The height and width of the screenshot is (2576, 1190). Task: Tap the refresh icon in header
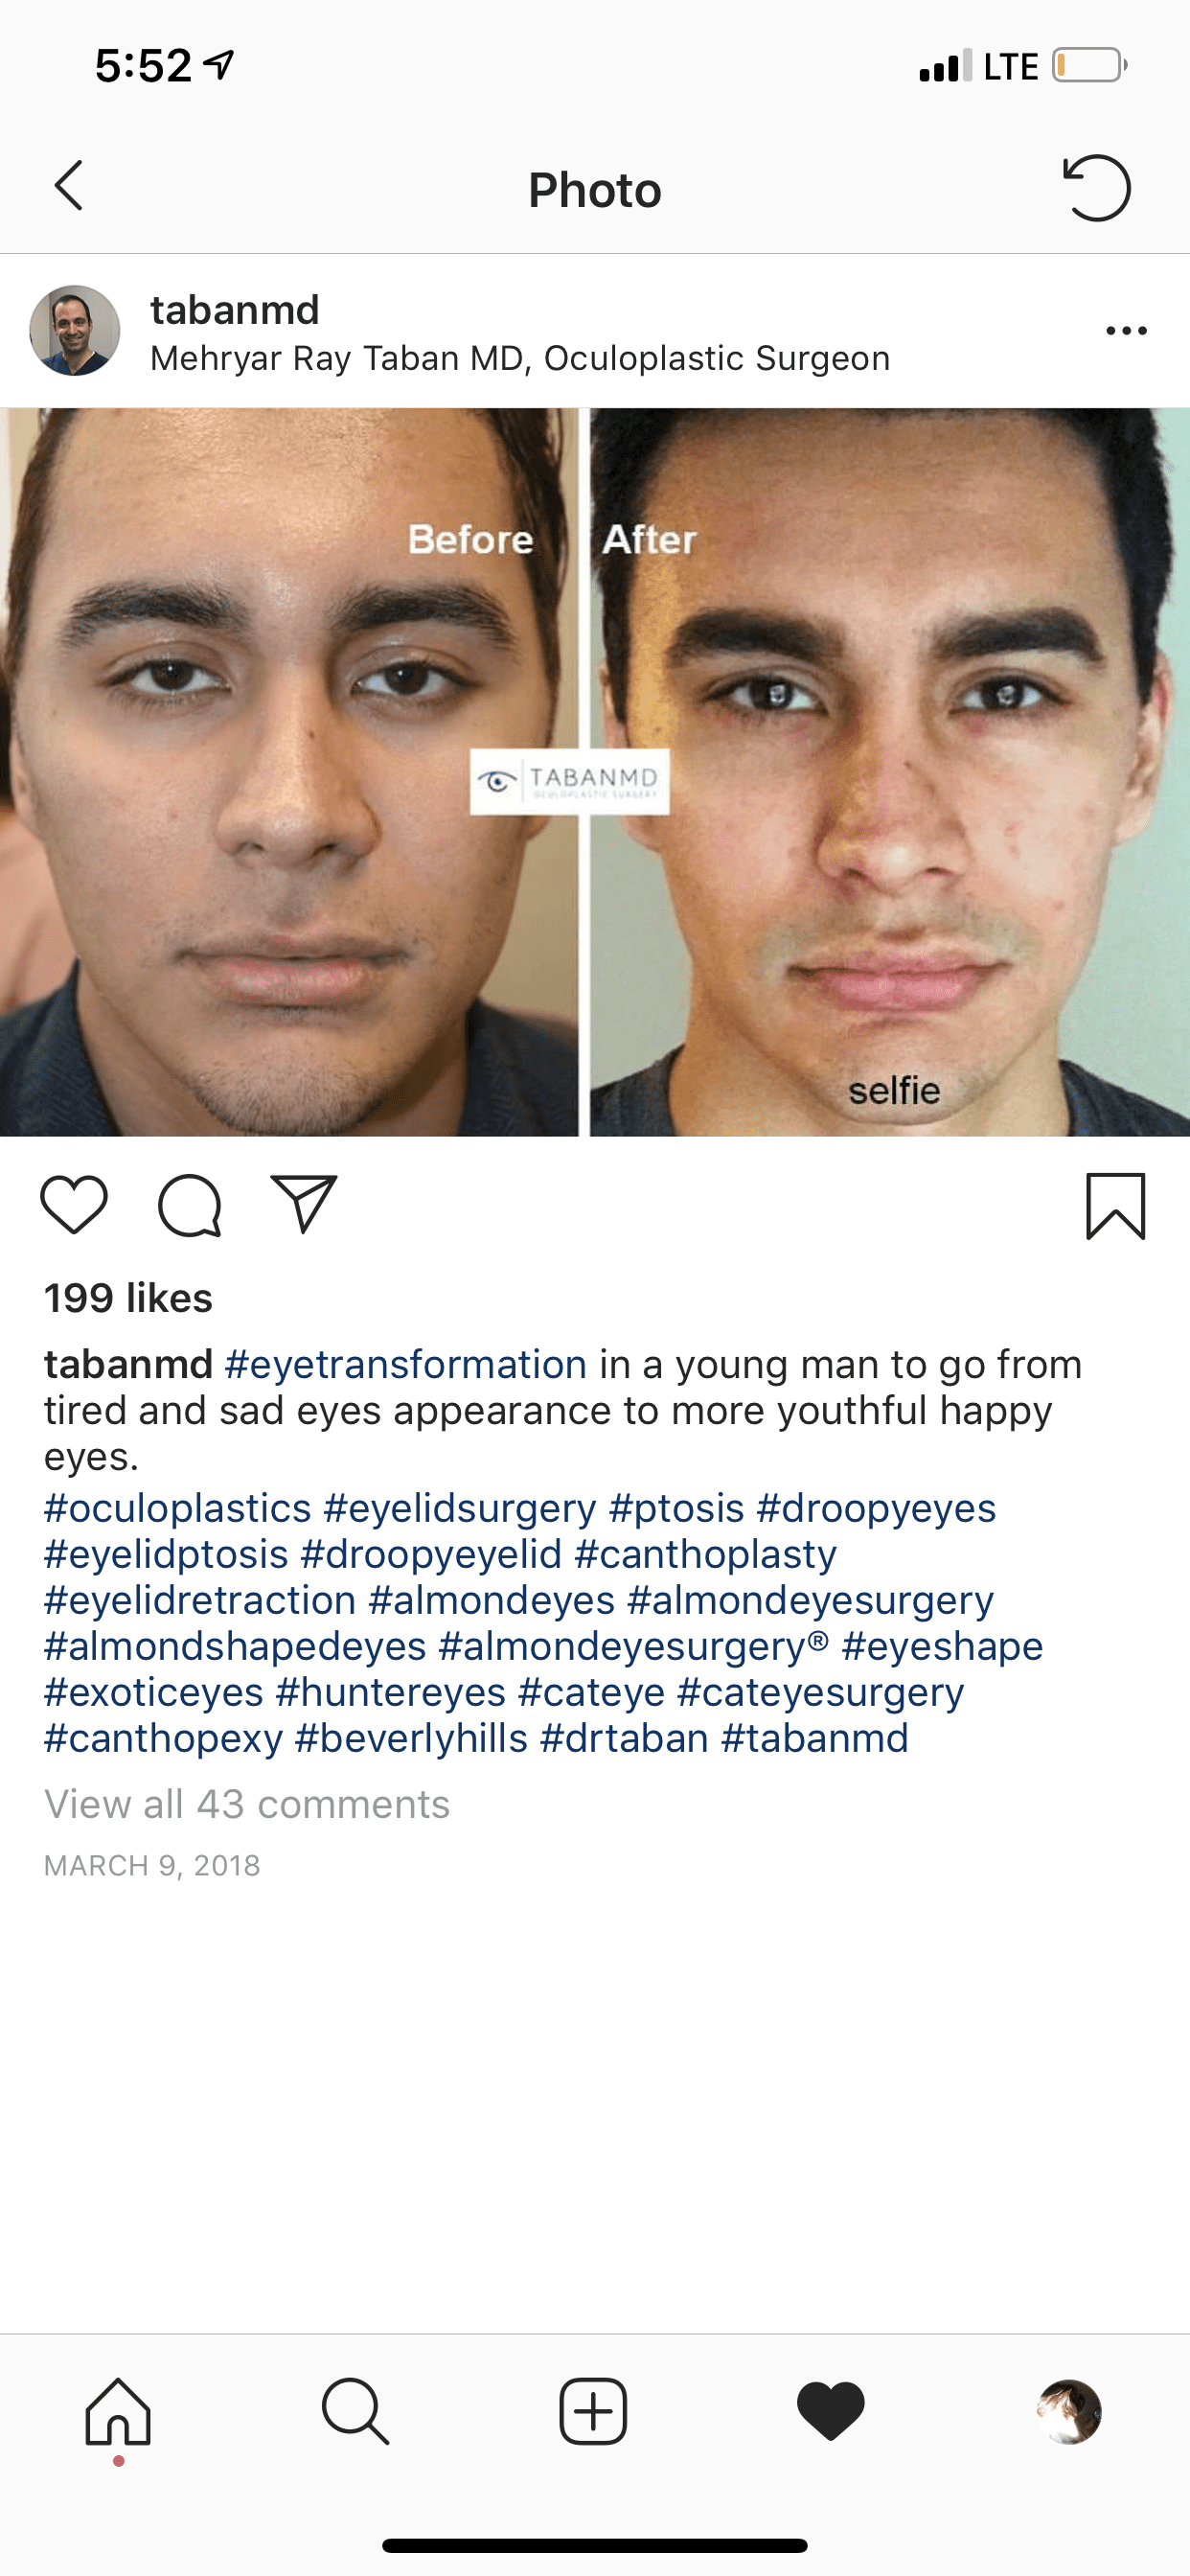click(x=1096, y=188)
